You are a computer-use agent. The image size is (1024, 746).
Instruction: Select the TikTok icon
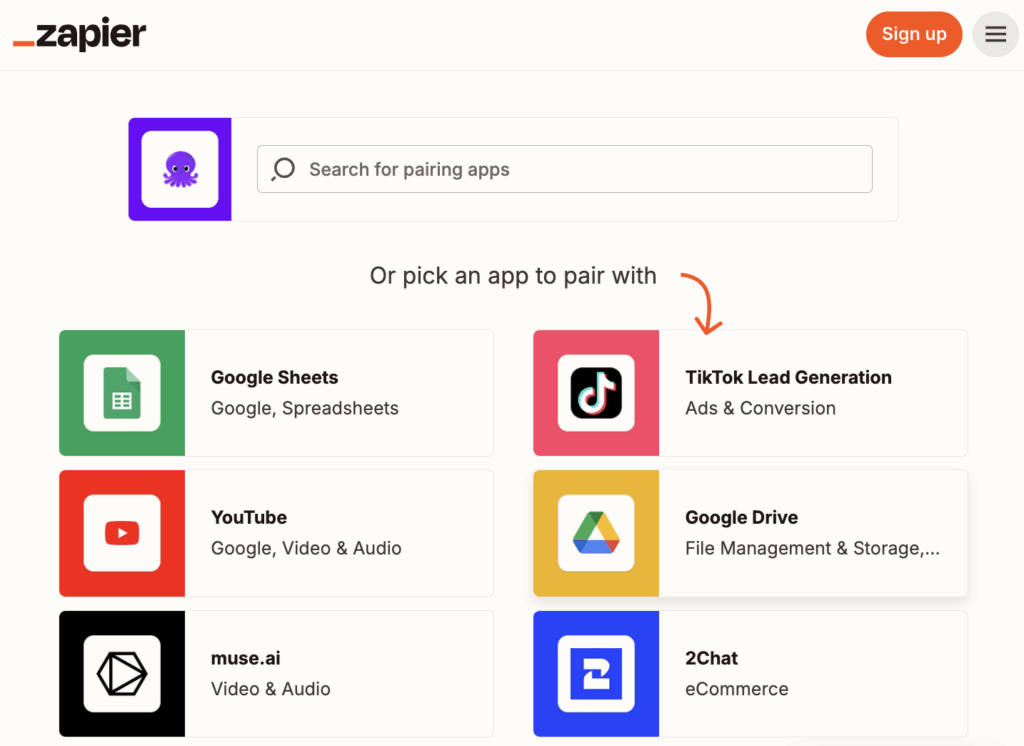tap(596, 393)
